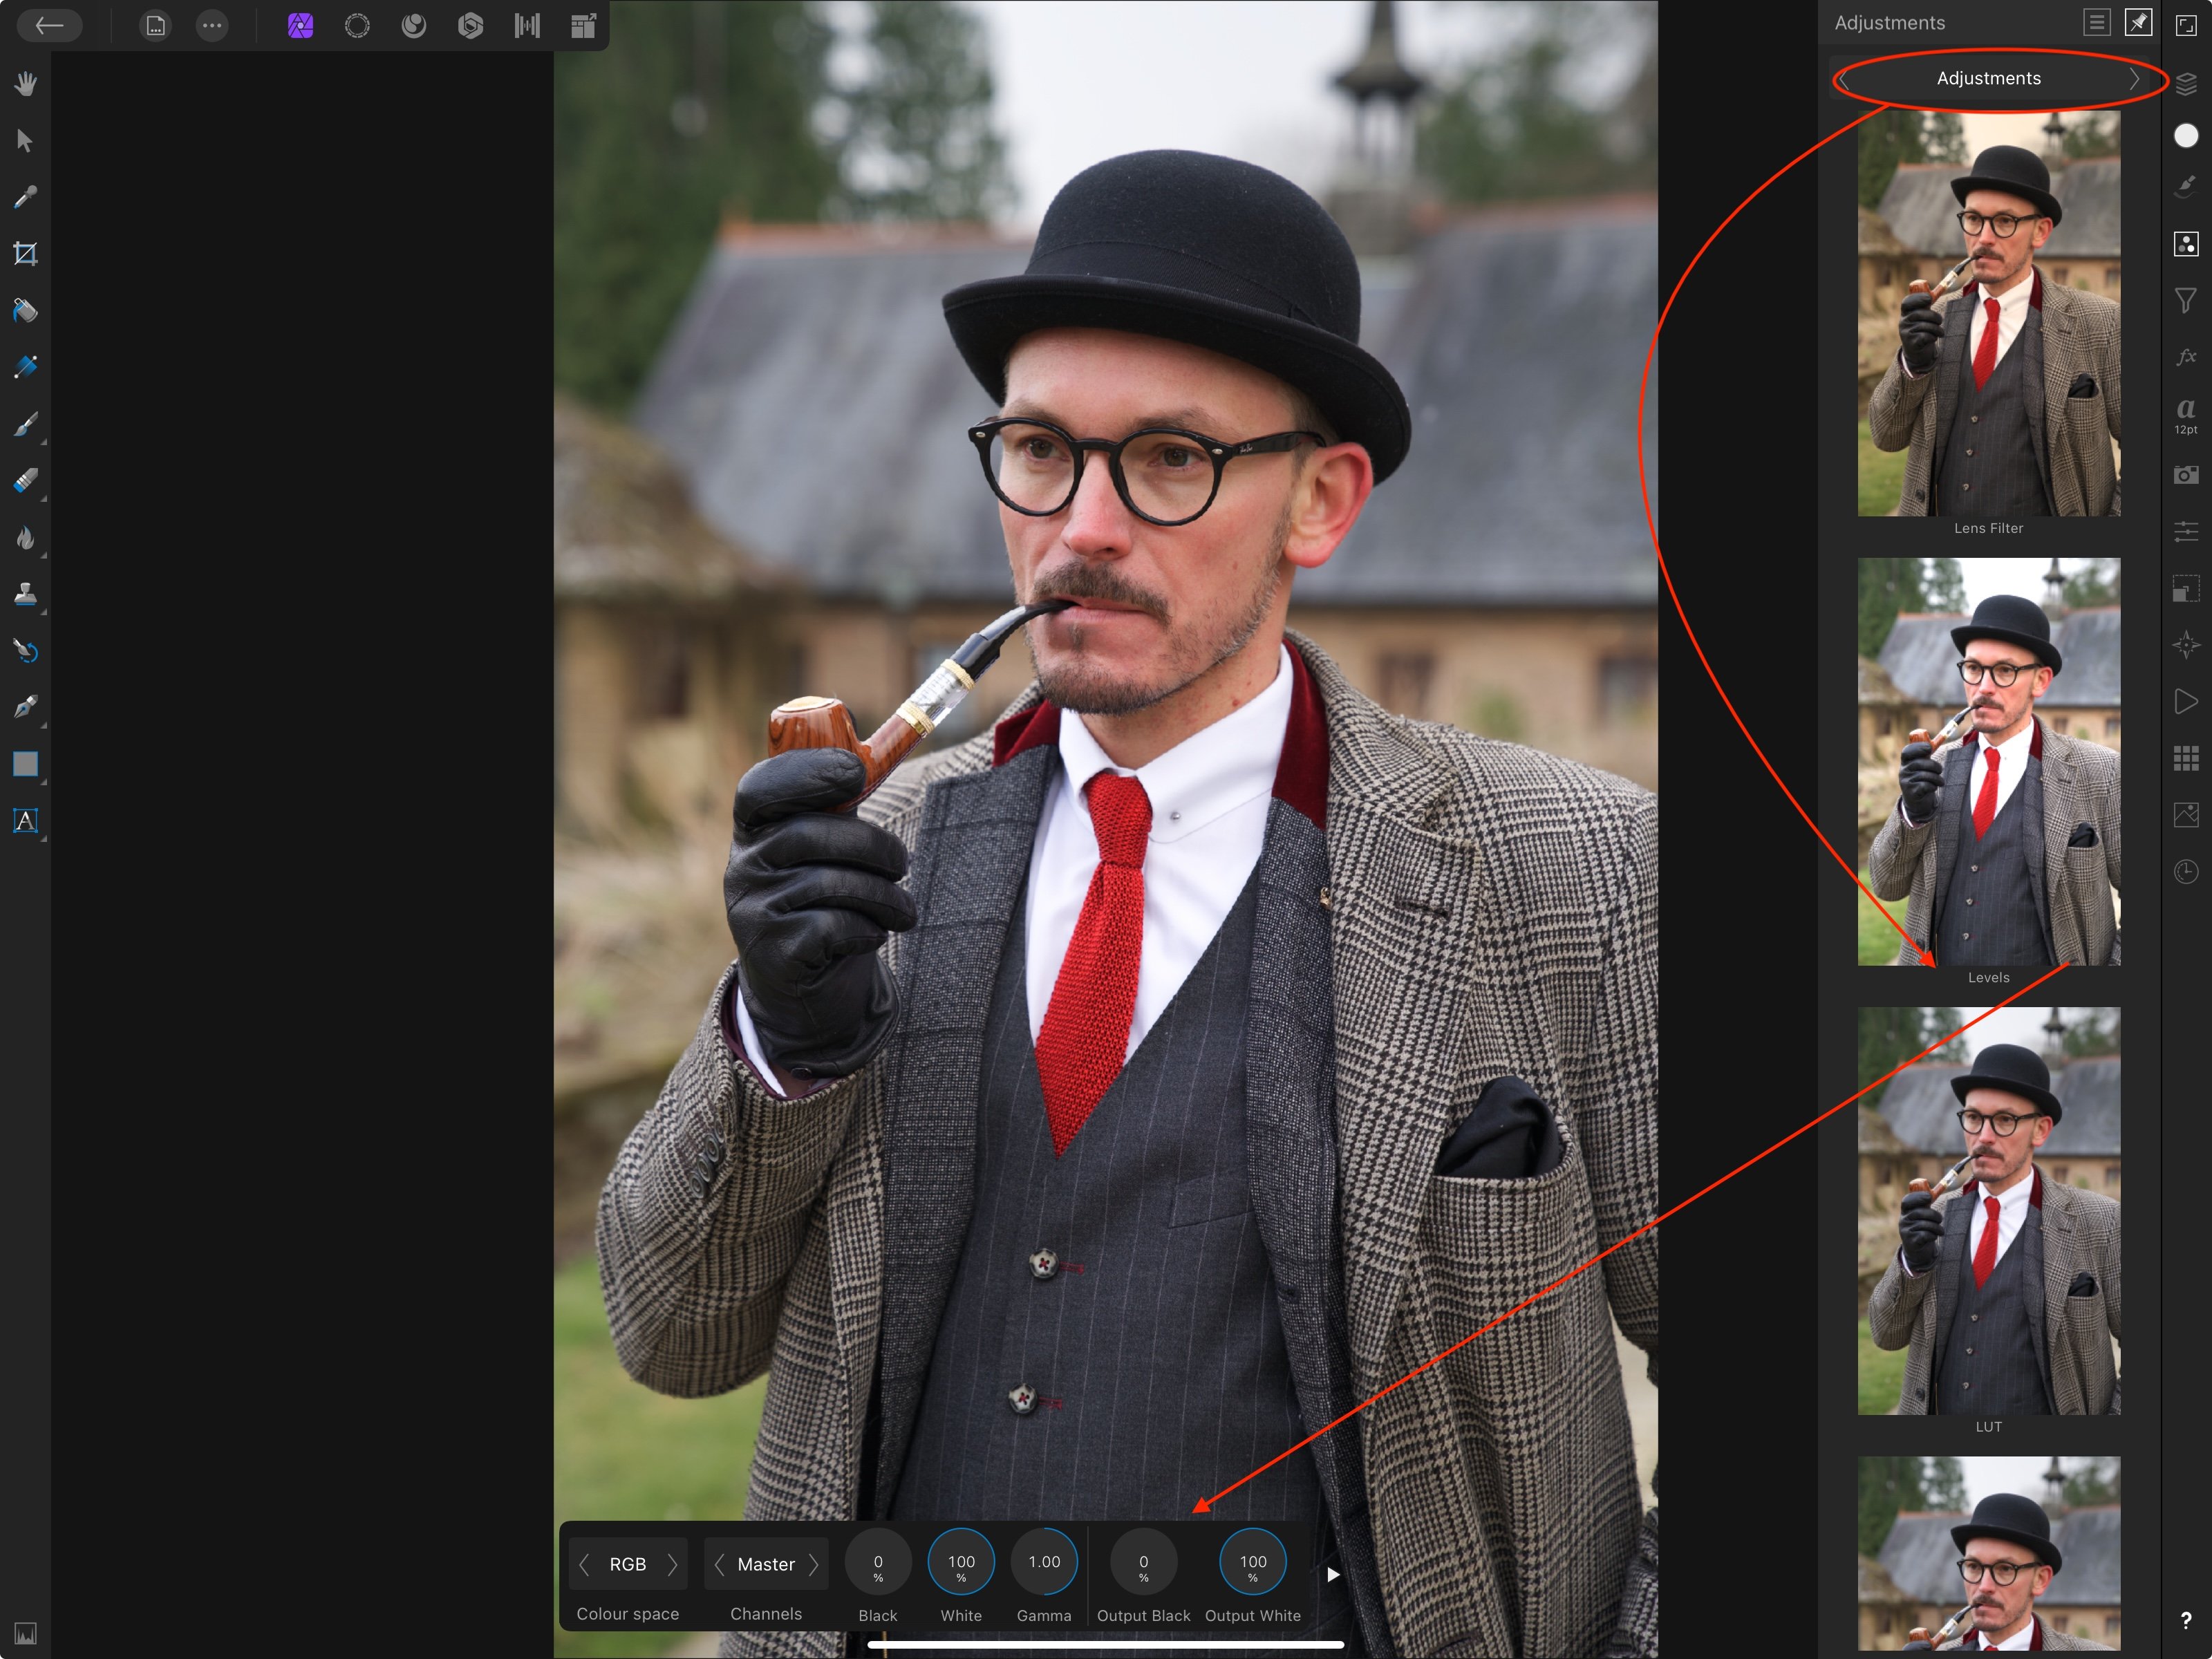
Task: Select the Adjustments category header
Action: 1988,79
